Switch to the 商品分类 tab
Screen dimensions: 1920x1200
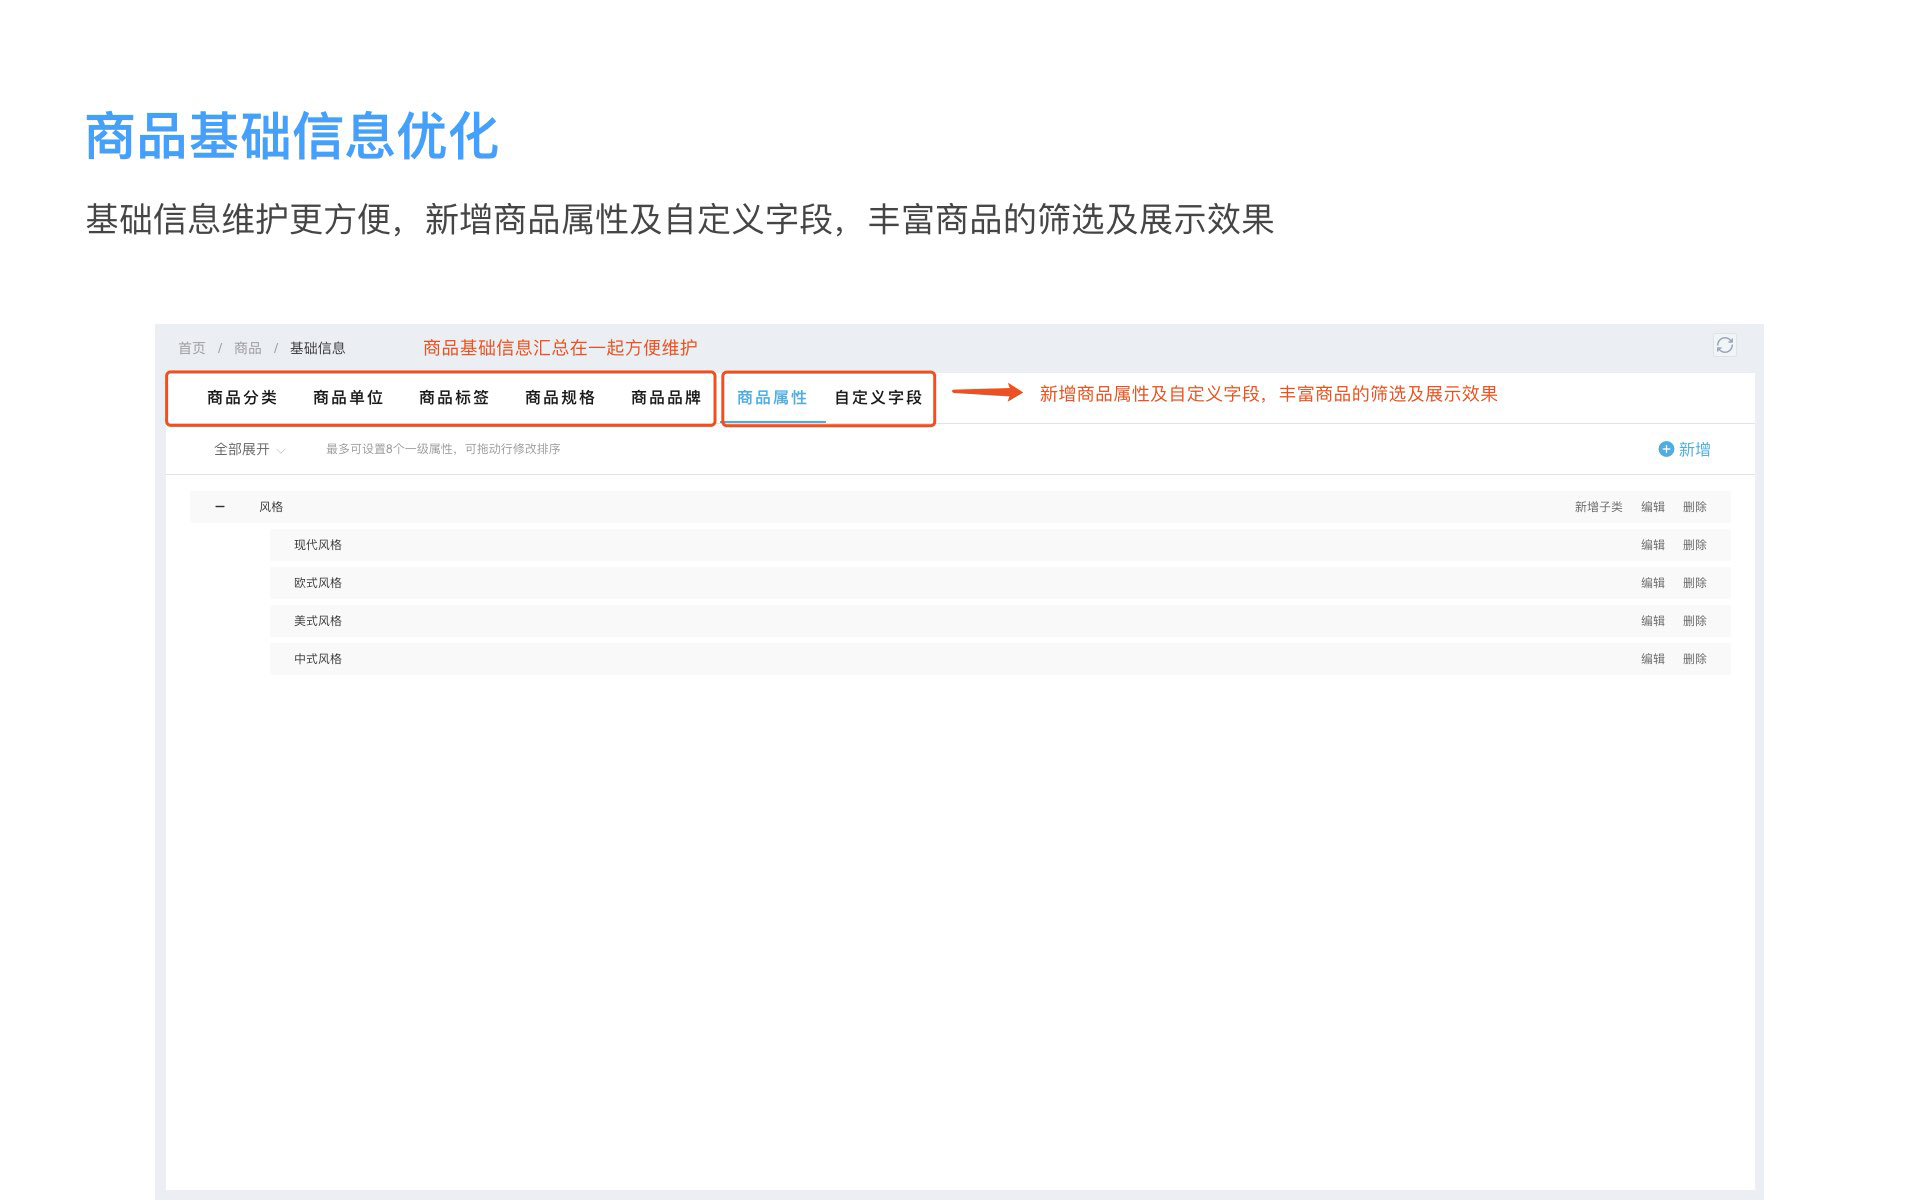(x=242, y=398)
